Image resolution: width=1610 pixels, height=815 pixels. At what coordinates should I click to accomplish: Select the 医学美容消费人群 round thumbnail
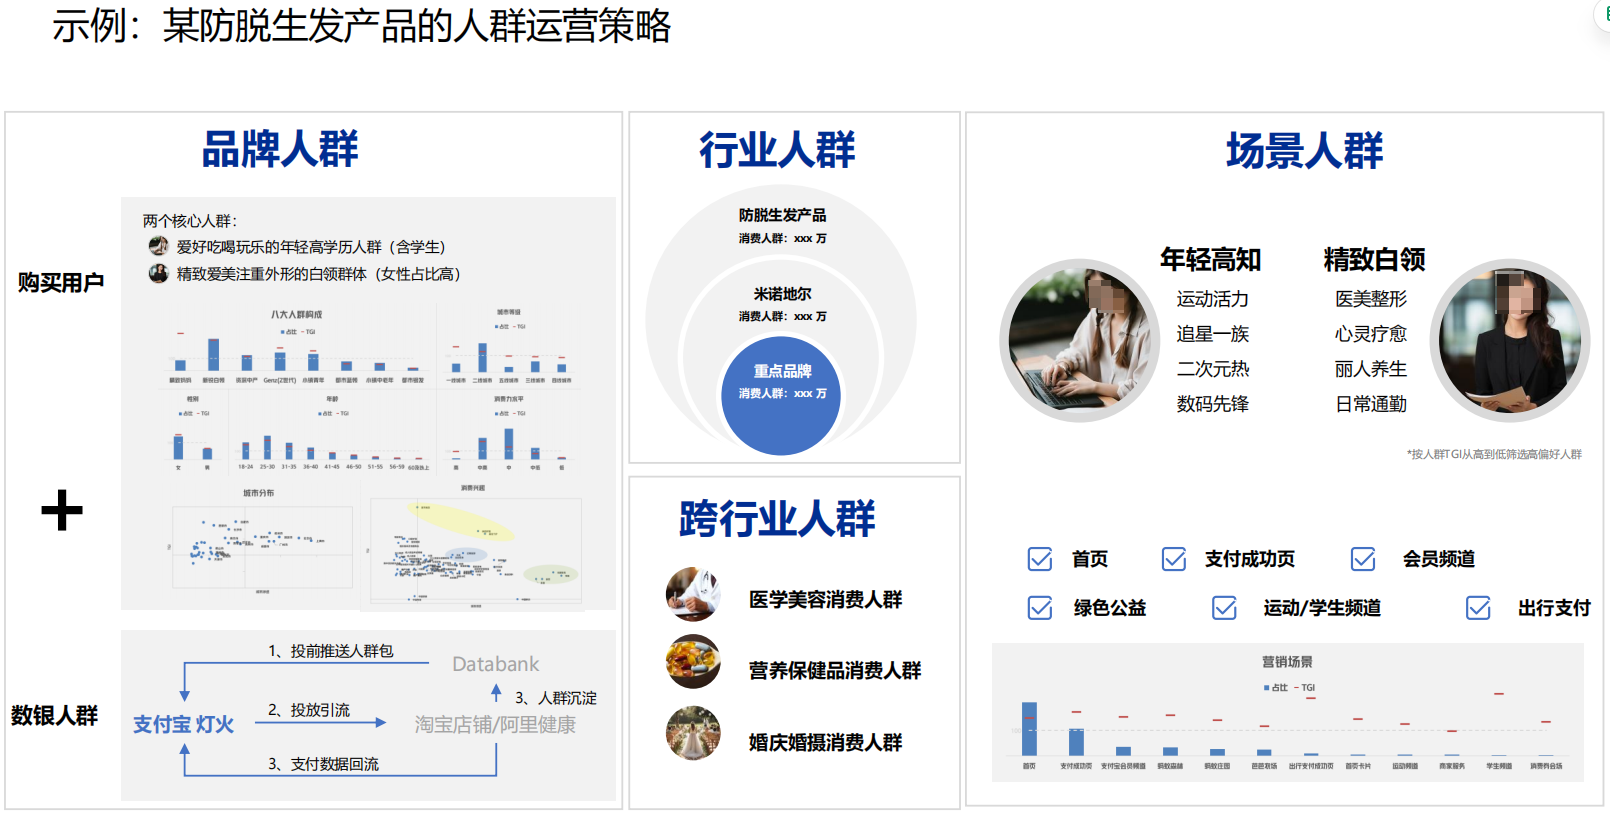click(x=693, y=595)
